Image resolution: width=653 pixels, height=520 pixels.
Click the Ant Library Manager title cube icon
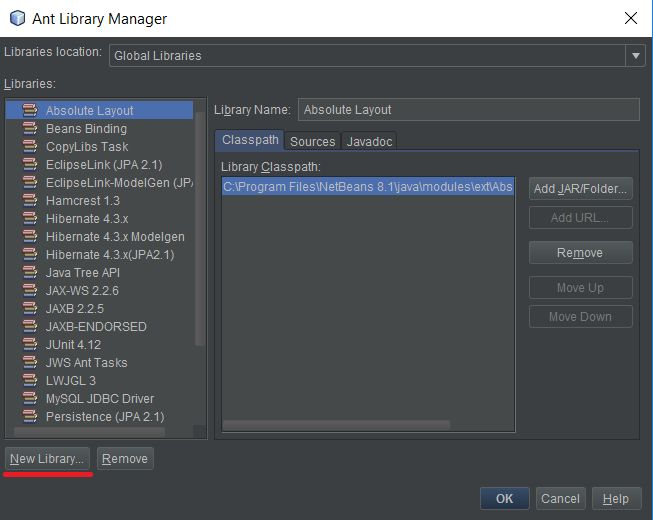tap(17, 18)
